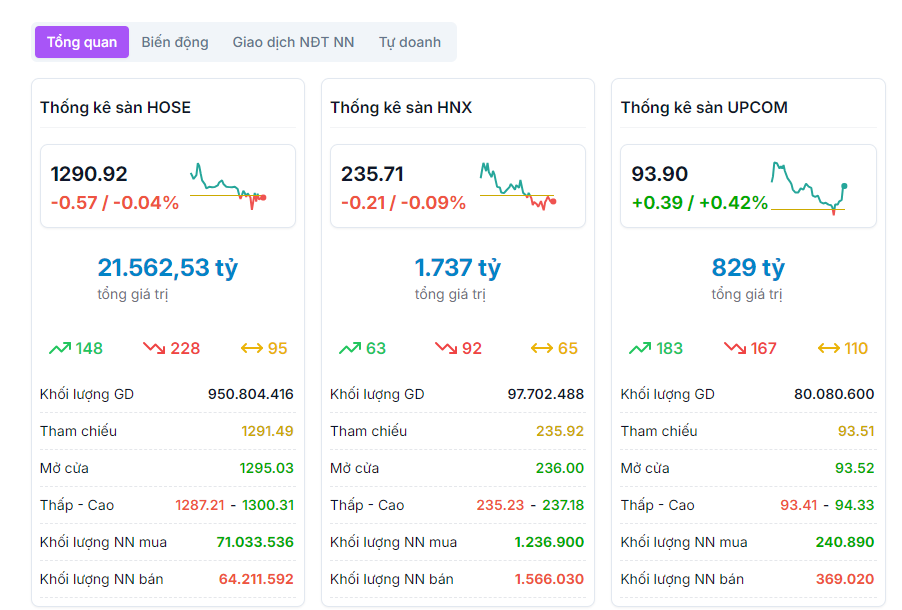The height and width of the screenshot is (610, 902).
Task: Click the HOSE declining stocks down-arrow icon
Action: pyautogui.click(x=154, y=348)
